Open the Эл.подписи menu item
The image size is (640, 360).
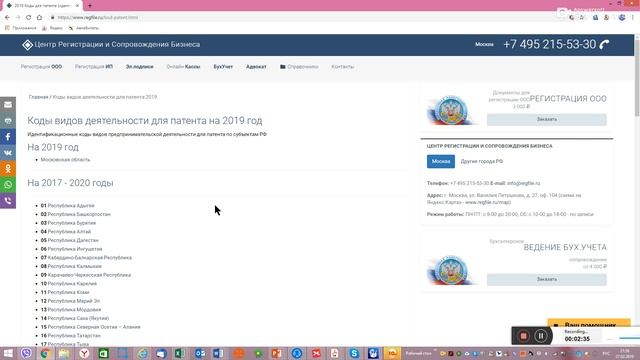click(140, 67)
